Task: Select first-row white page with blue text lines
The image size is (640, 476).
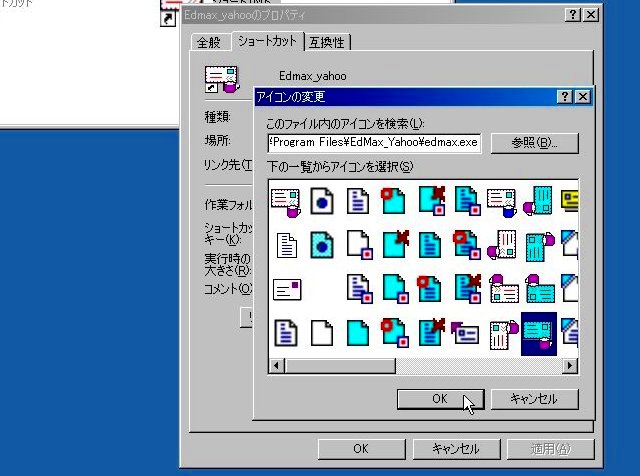Action: click(358, 201)
